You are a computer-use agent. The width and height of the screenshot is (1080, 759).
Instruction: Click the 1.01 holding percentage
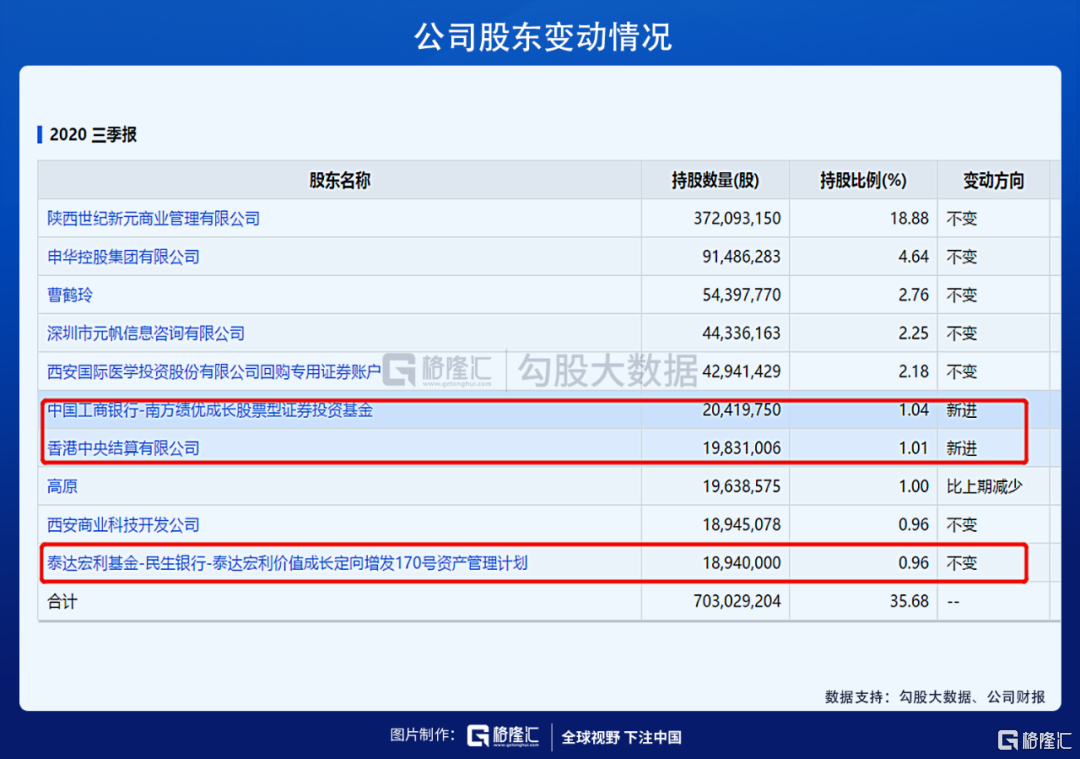913,448
